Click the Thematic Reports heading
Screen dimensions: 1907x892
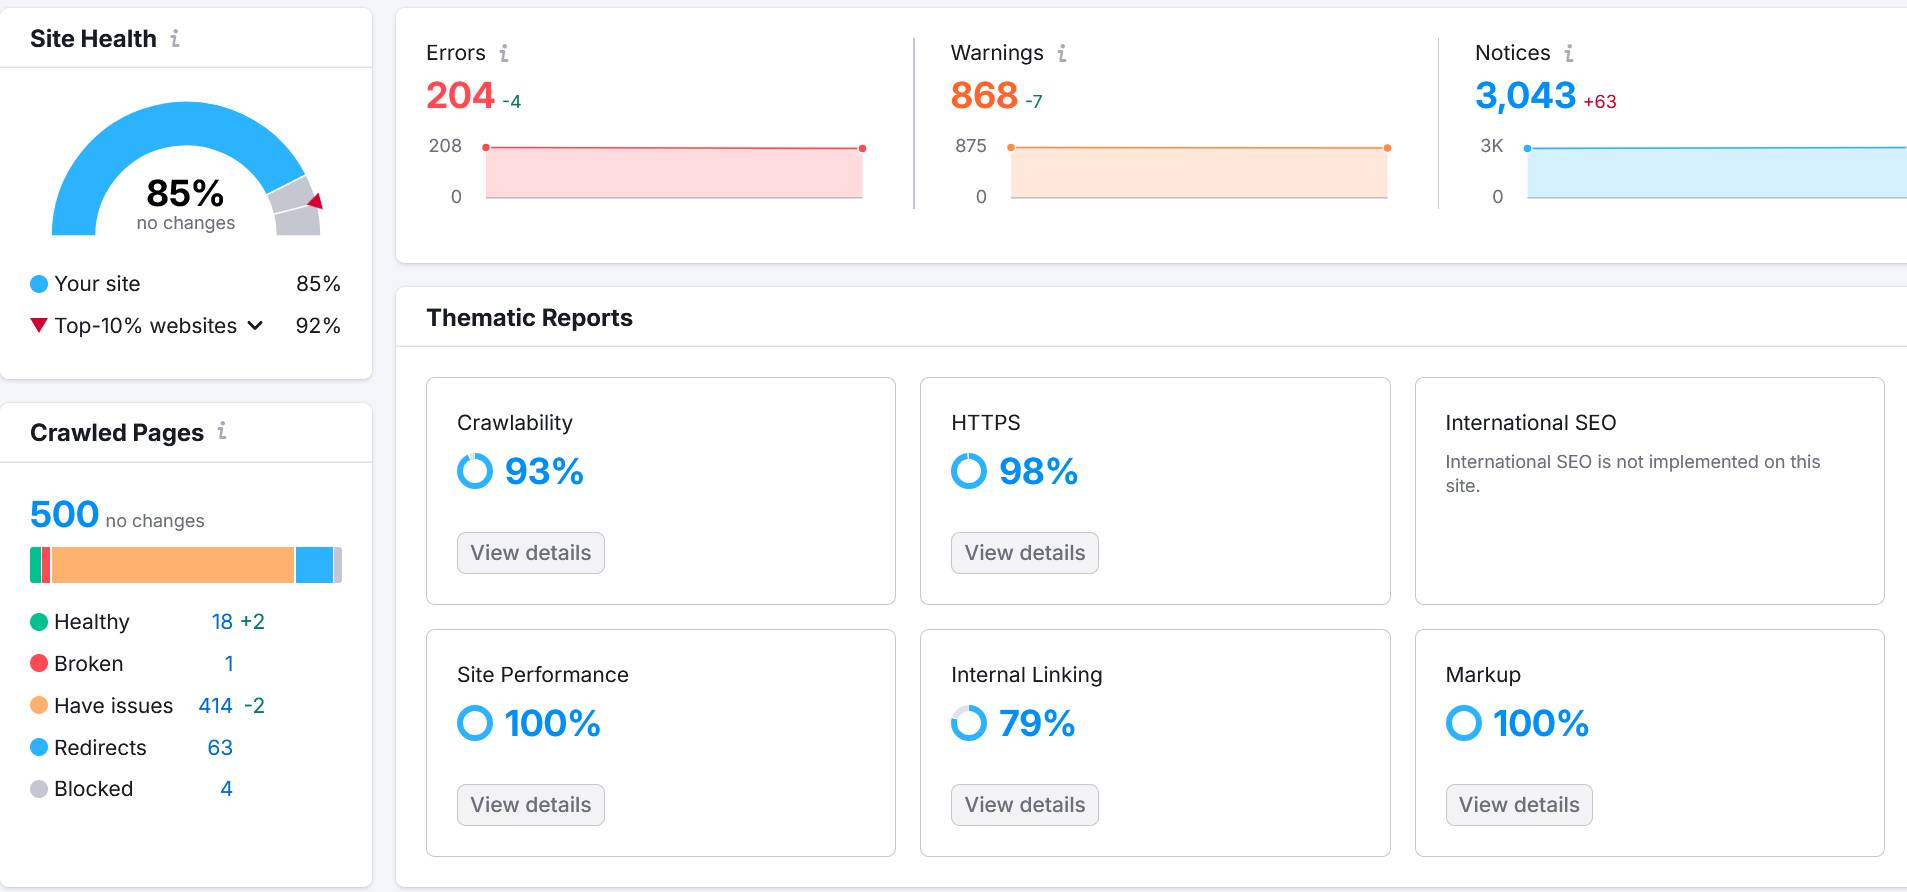pos(530,318)
